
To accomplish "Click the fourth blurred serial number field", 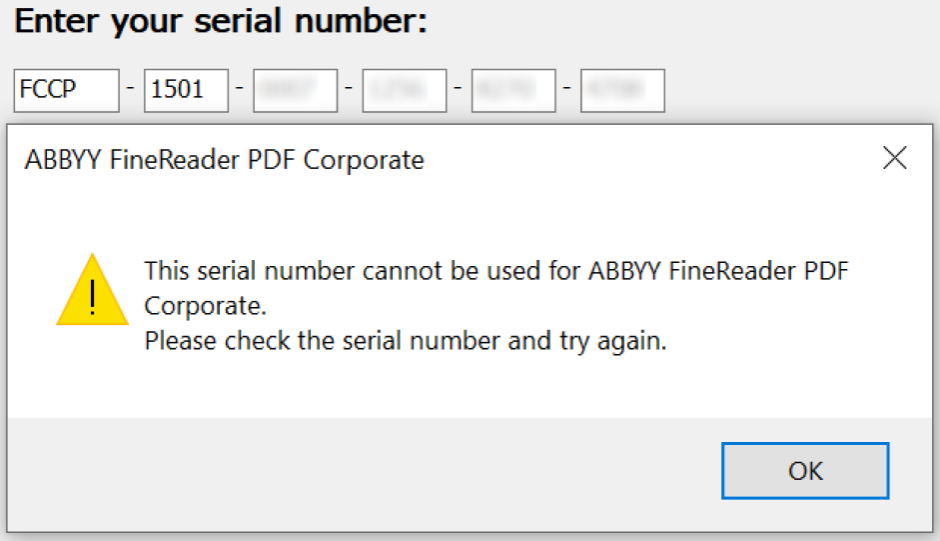I will [405, 91].
